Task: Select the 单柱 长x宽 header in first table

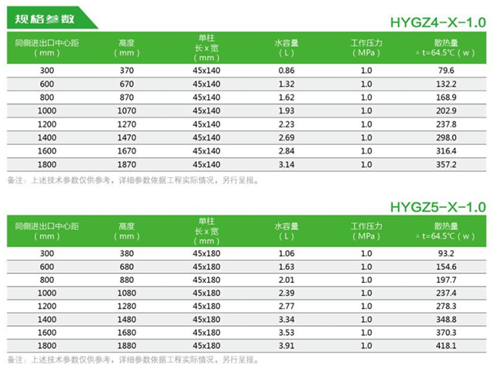Action: (x=206, y=48)
